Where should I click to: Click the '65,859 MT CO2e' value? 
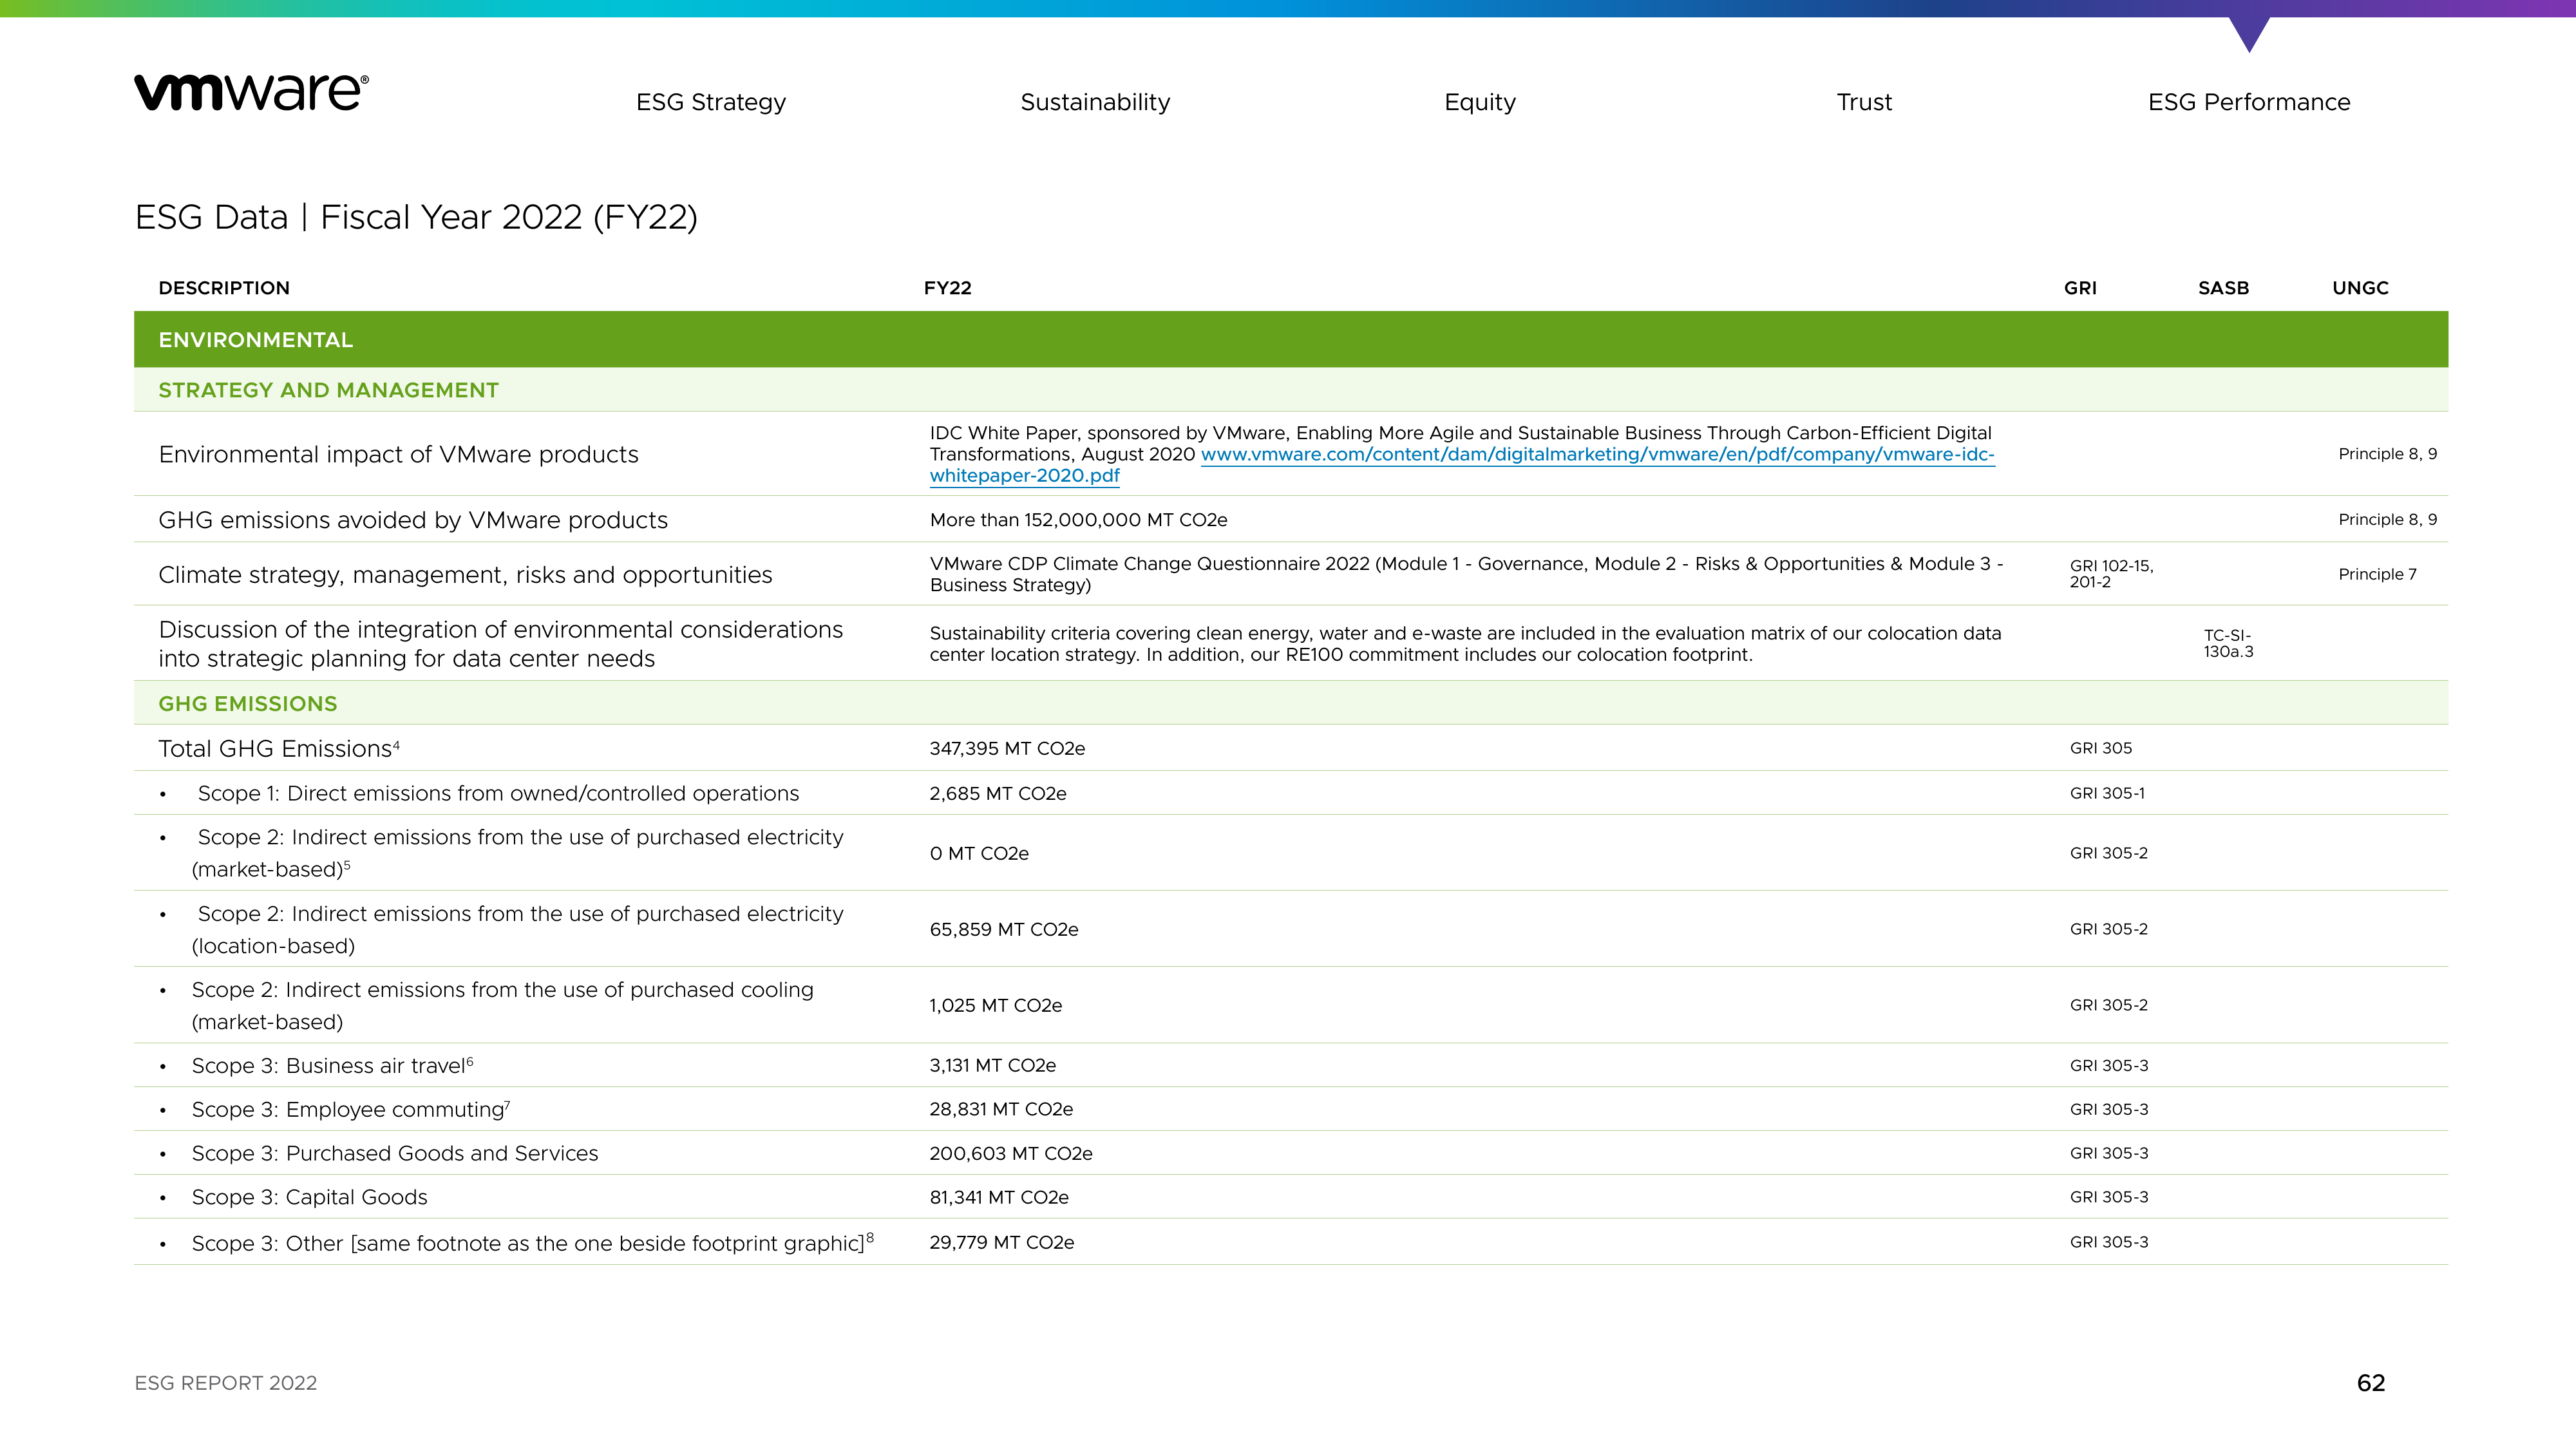(x=1004, y=930)
